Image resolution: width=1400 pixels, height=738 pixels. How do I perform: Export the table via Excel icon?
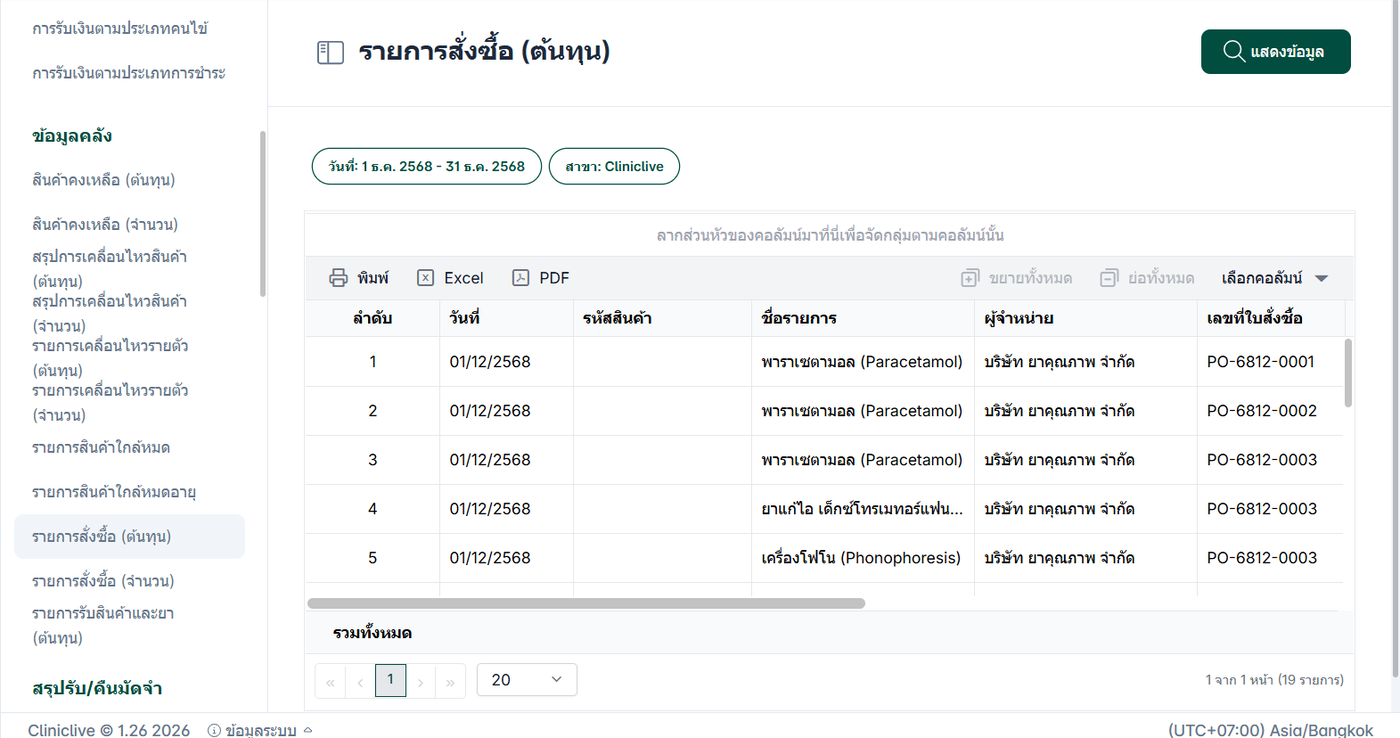pyautogui.click(x=426, y=278)
